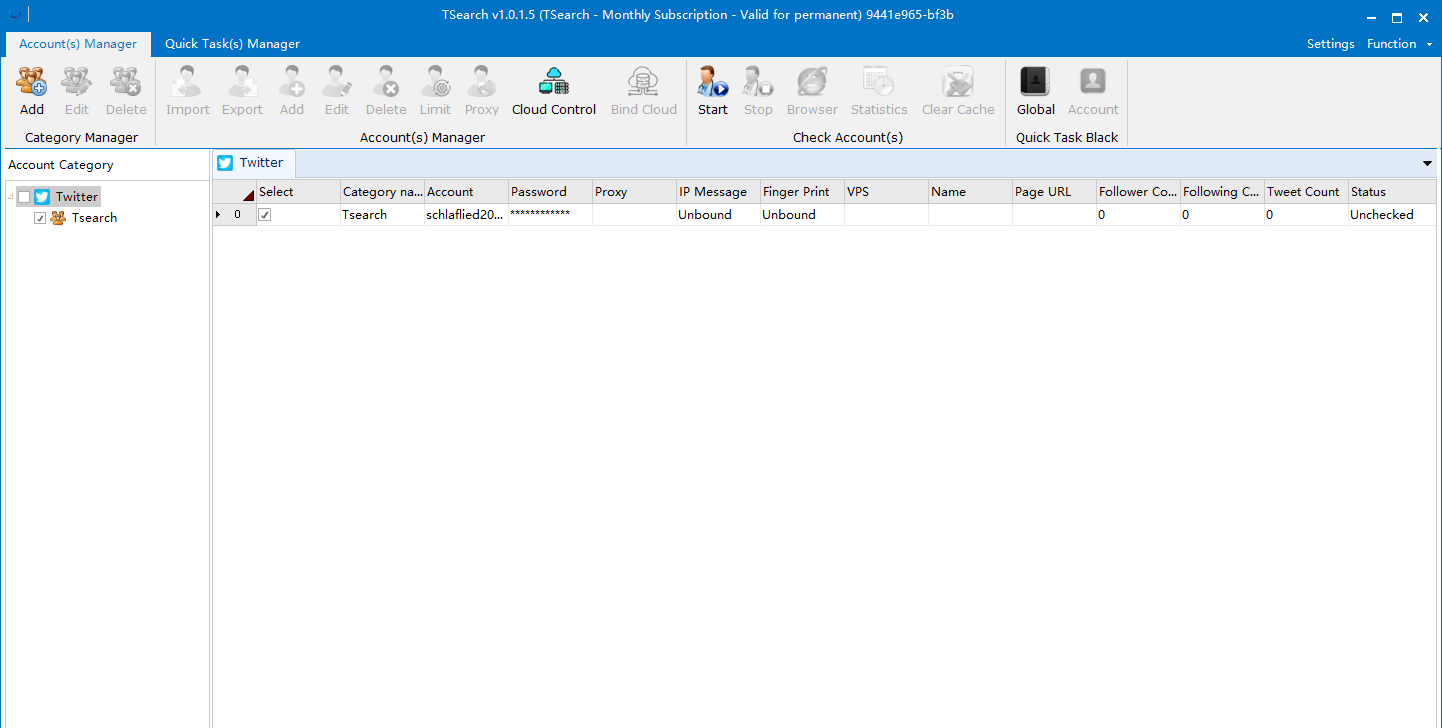Toggle the Tsearch category checkbox

(x=40, y=218)
